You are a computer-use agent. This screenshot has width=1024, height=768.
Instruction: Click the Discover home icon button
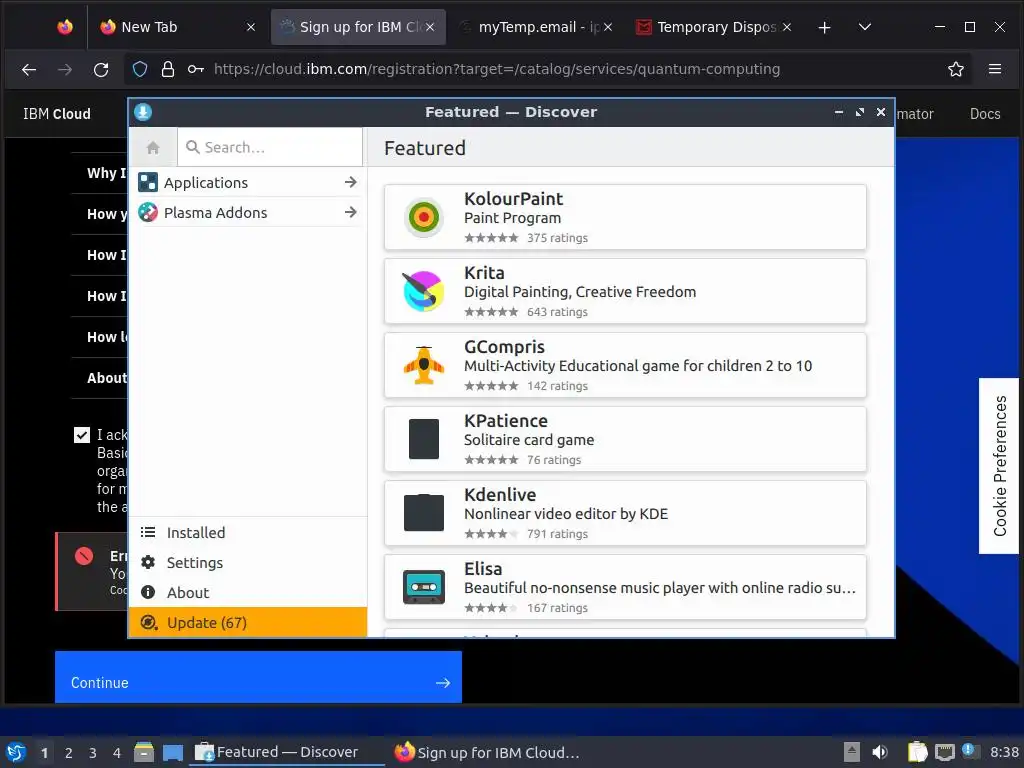pyautogui.click(x=153, y=148)
